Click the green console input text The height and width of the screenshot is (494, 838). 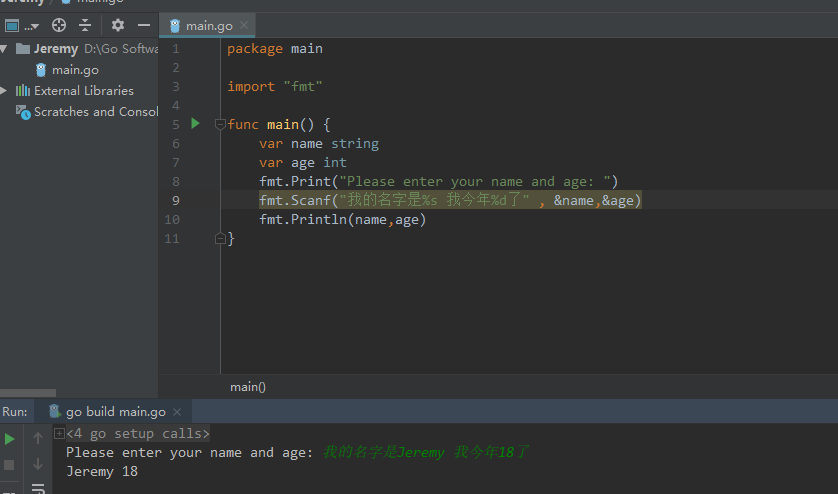click(426, 452)
